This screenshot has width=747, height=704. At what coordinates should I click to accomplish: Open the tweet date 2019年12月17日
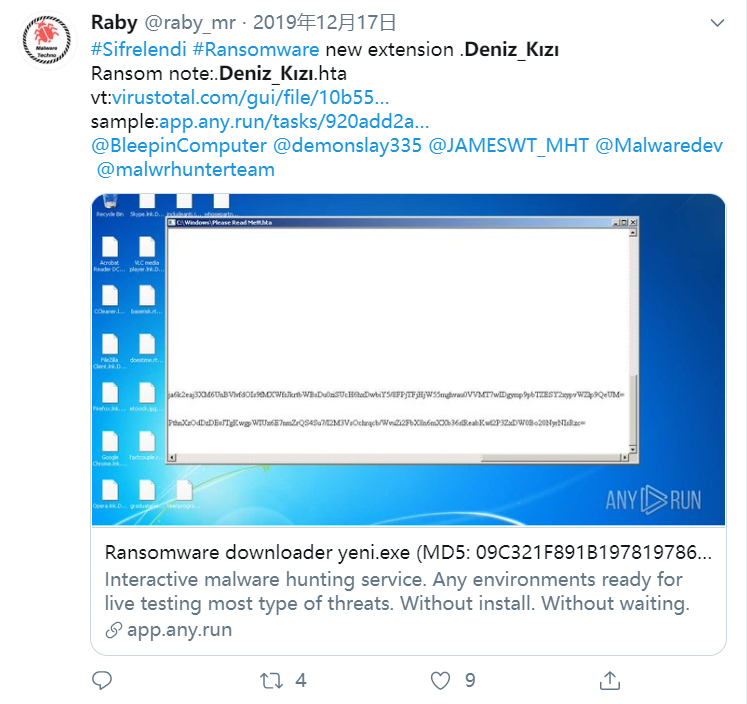[x=324, y=22]
